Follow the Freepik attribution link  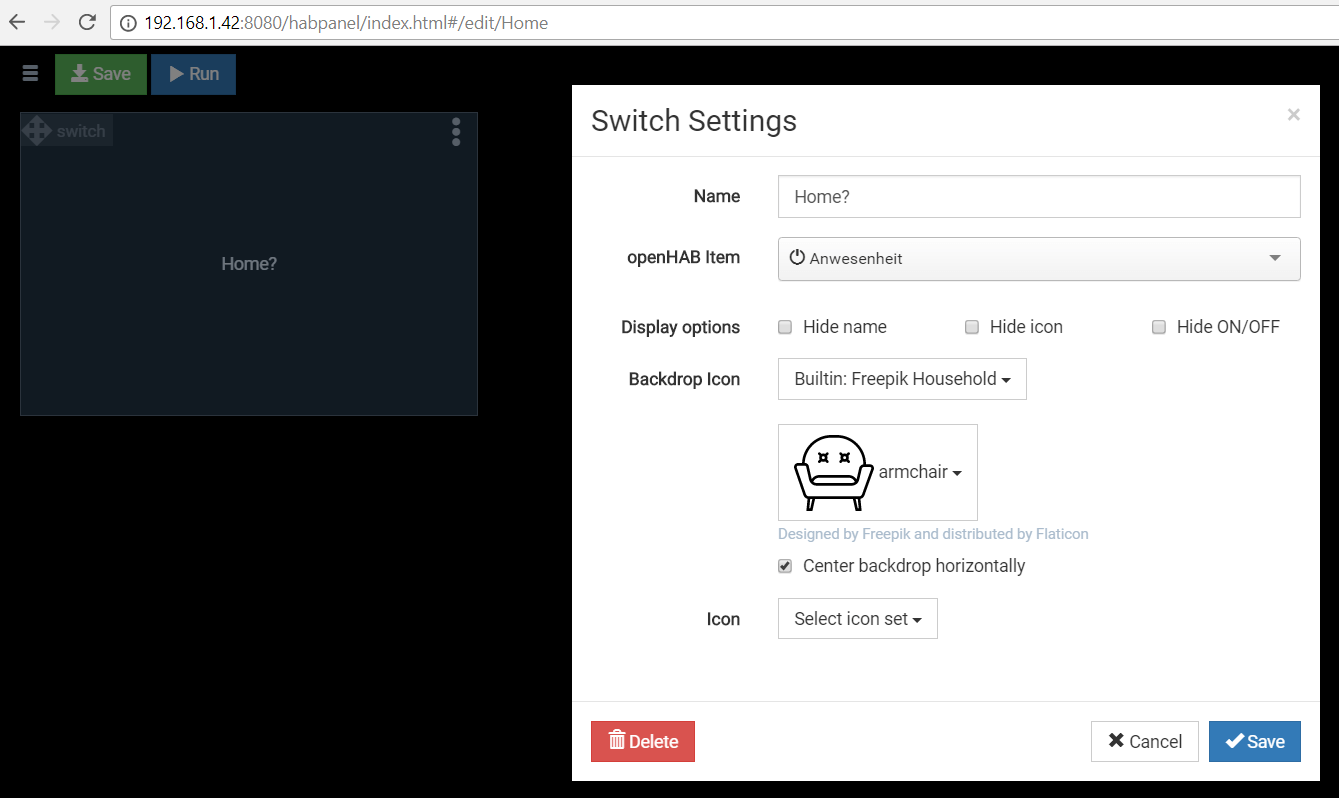(933, 533)
